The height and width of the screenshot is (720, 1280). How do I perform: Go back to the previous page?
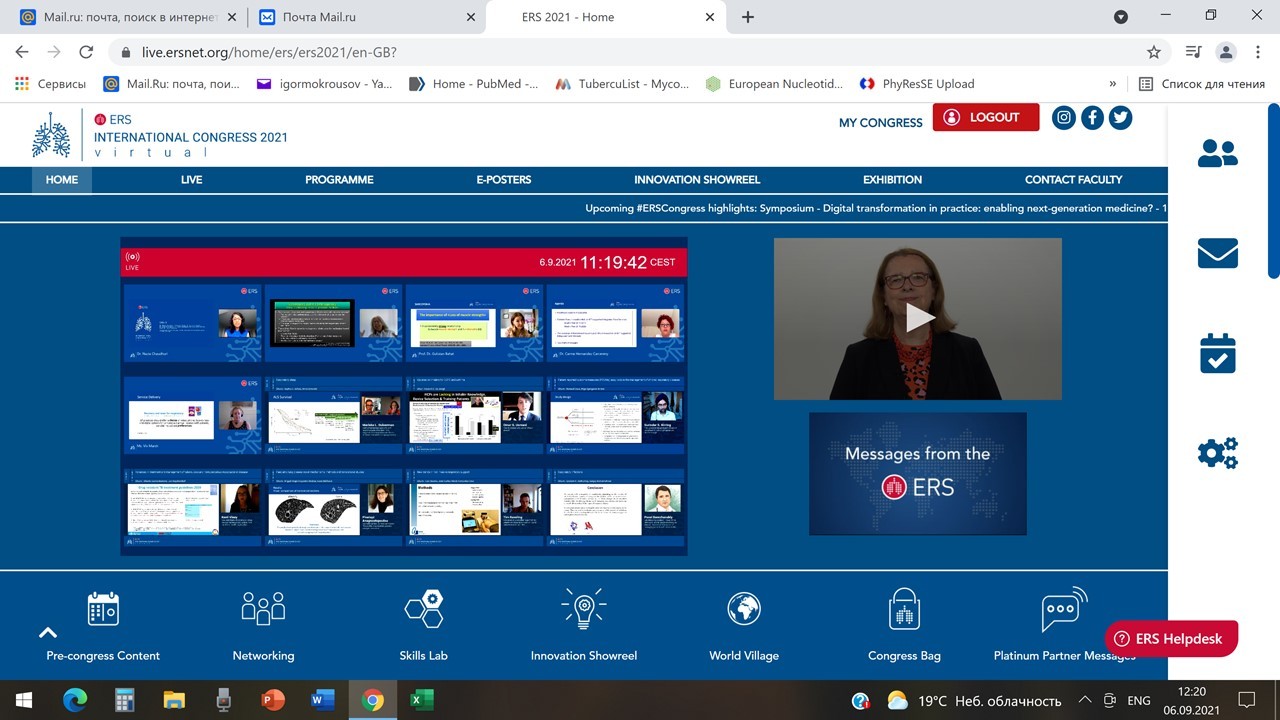[22, 52]
